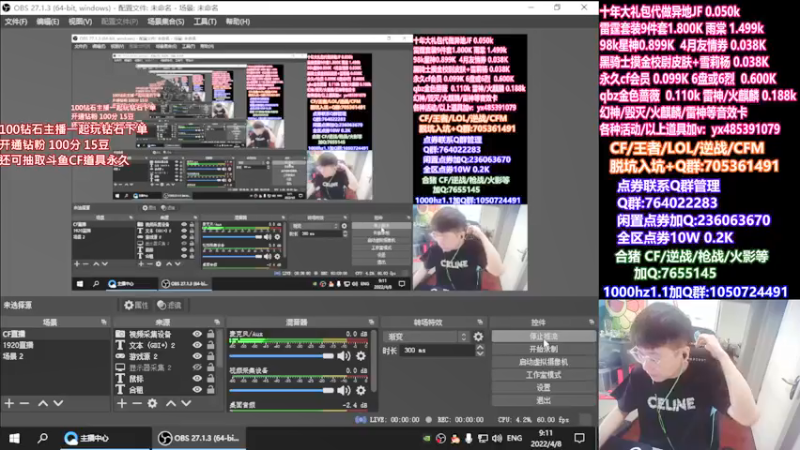Click 退出 to exit OBS

click(x=543, y=401)
